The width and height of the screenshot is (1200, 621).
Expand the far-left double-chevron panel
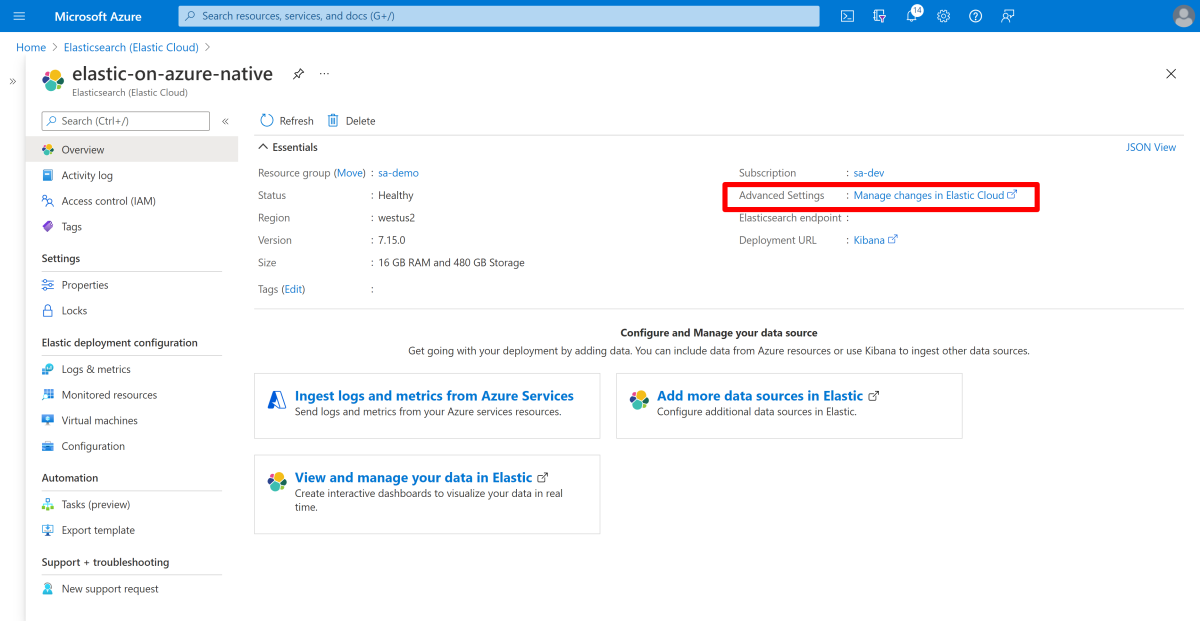(13, 81)
